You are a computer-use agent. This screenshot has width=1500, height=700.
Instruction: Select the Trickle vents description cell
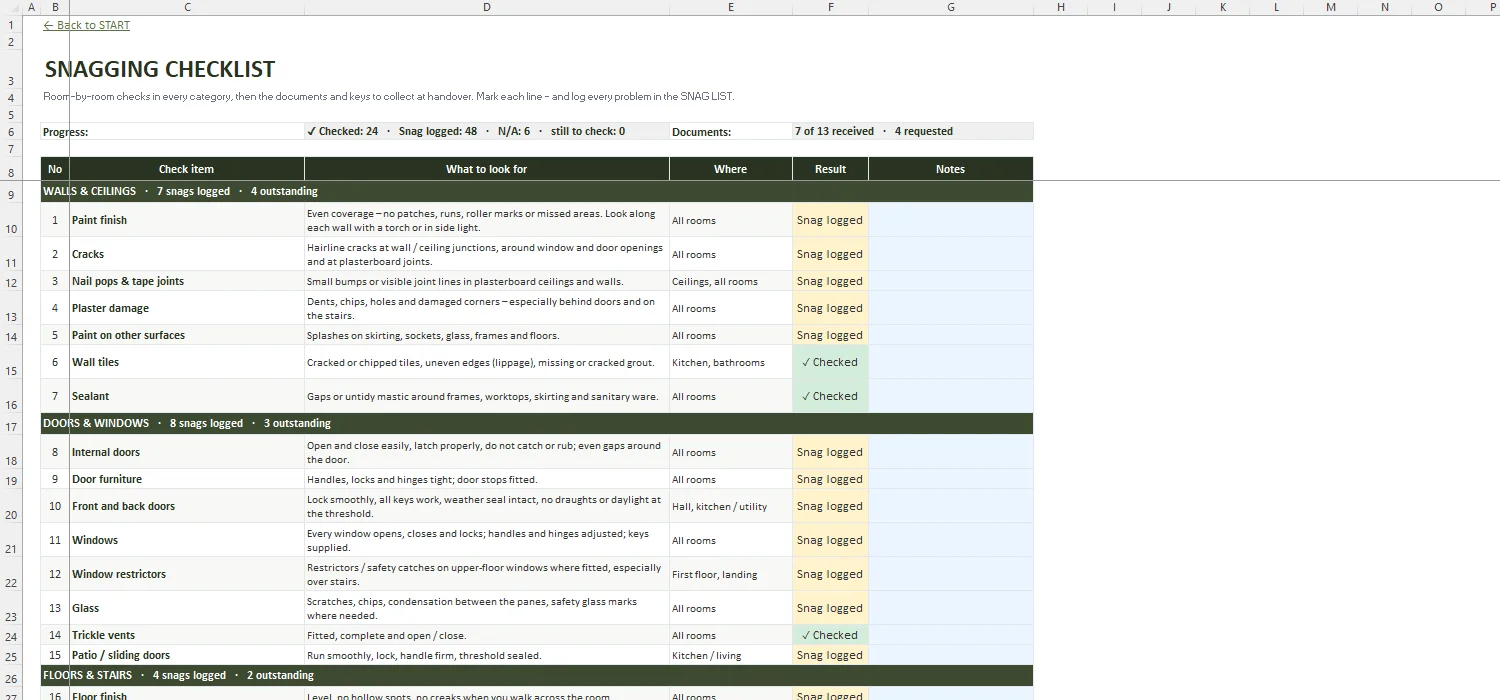tap(487, 635)
